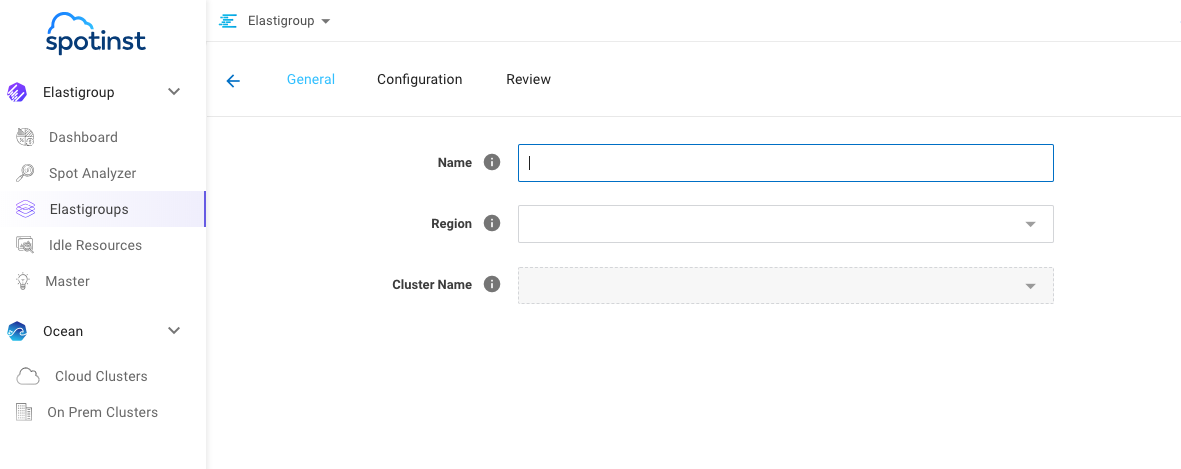Viewport: 1181px width, 469px height.
Task: Open the Cluster Name dropdown
Action: 785,286
